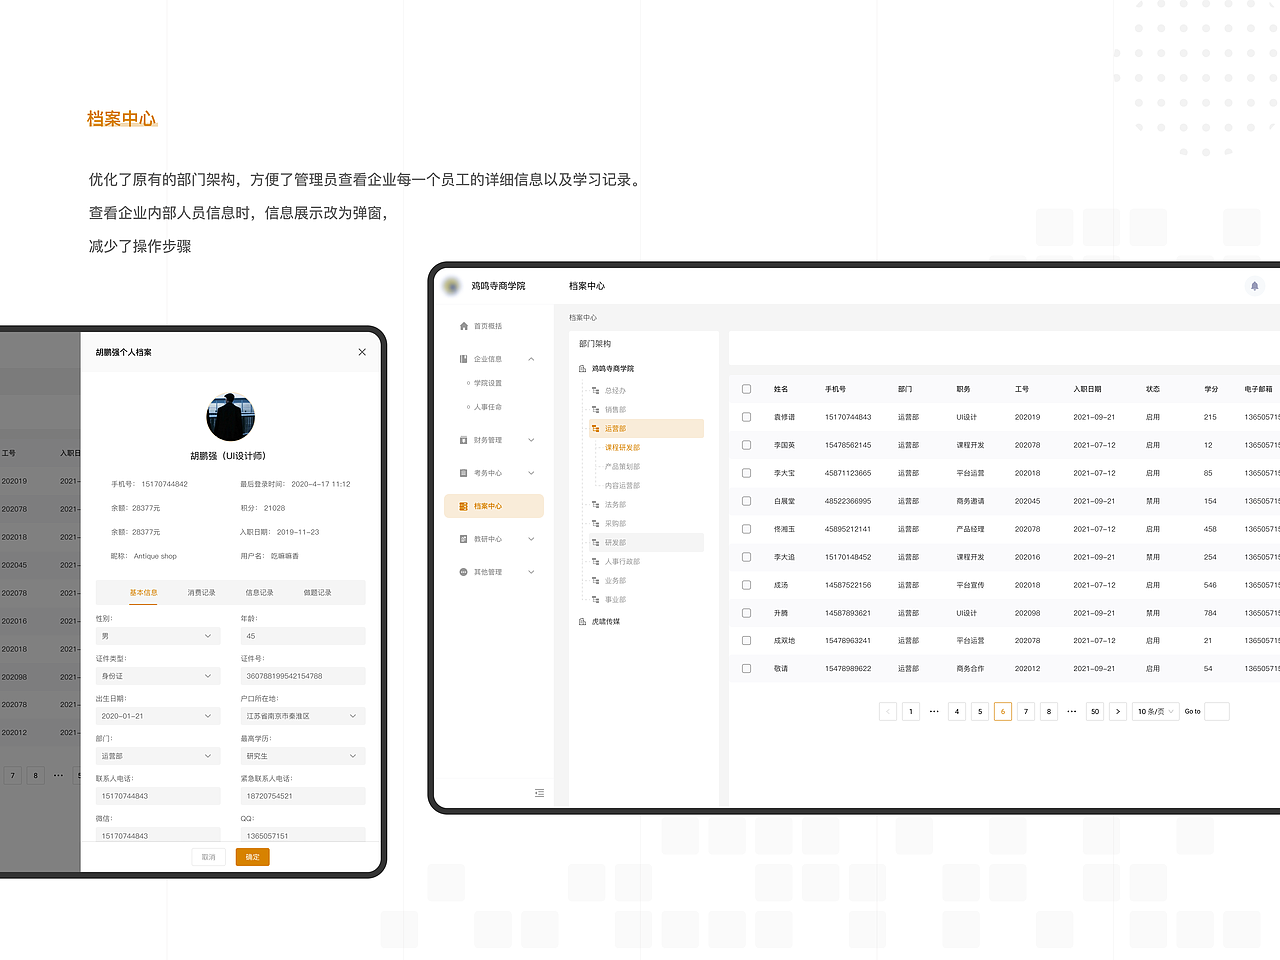Screen dimensions: 1280x960
Task: Select the 企业信息 sidebar icon
Action: 462,358
